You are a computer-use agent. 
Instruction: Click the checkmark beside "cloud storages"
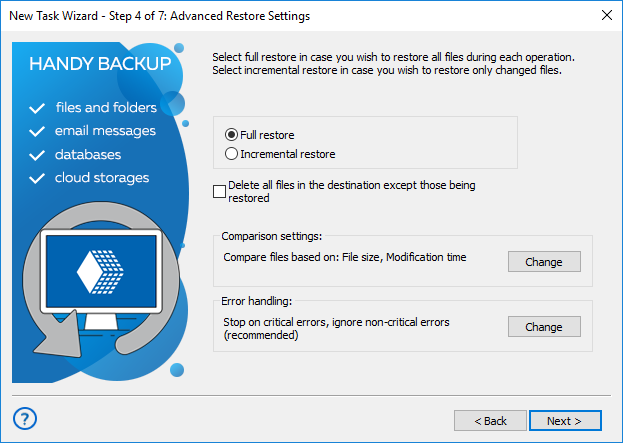click(38, 178)
